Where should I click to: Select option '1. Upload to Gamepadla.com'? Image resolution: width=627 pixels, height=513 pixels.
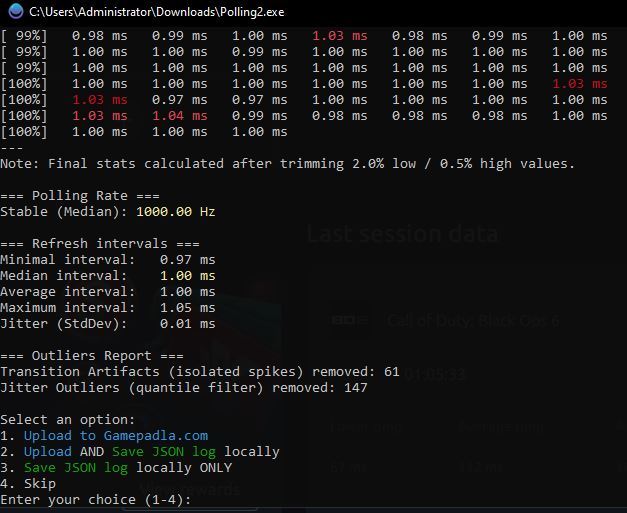pos(104,435)
